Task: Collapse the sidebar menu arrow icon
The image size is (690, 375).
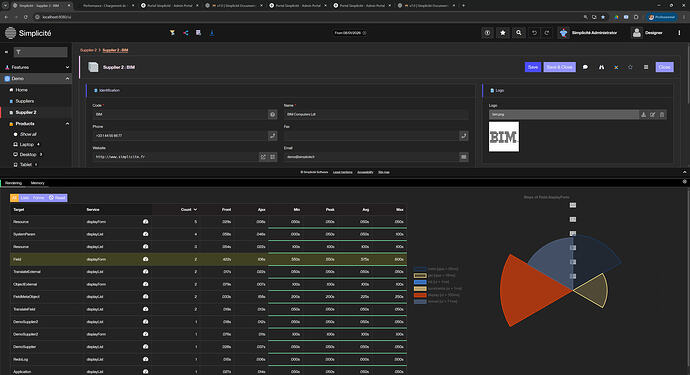Action: click(6, 52)
